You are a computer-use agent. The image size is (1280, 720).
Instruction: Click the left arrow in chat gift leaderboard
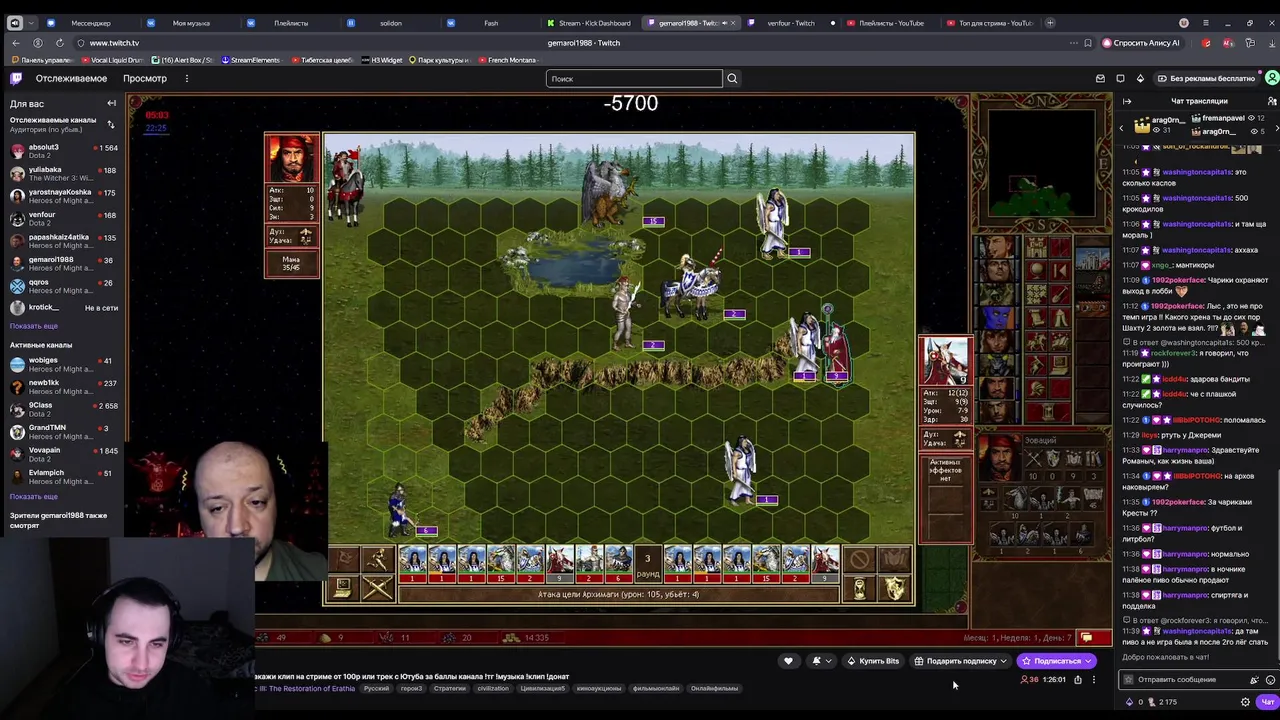(1121, 127)
